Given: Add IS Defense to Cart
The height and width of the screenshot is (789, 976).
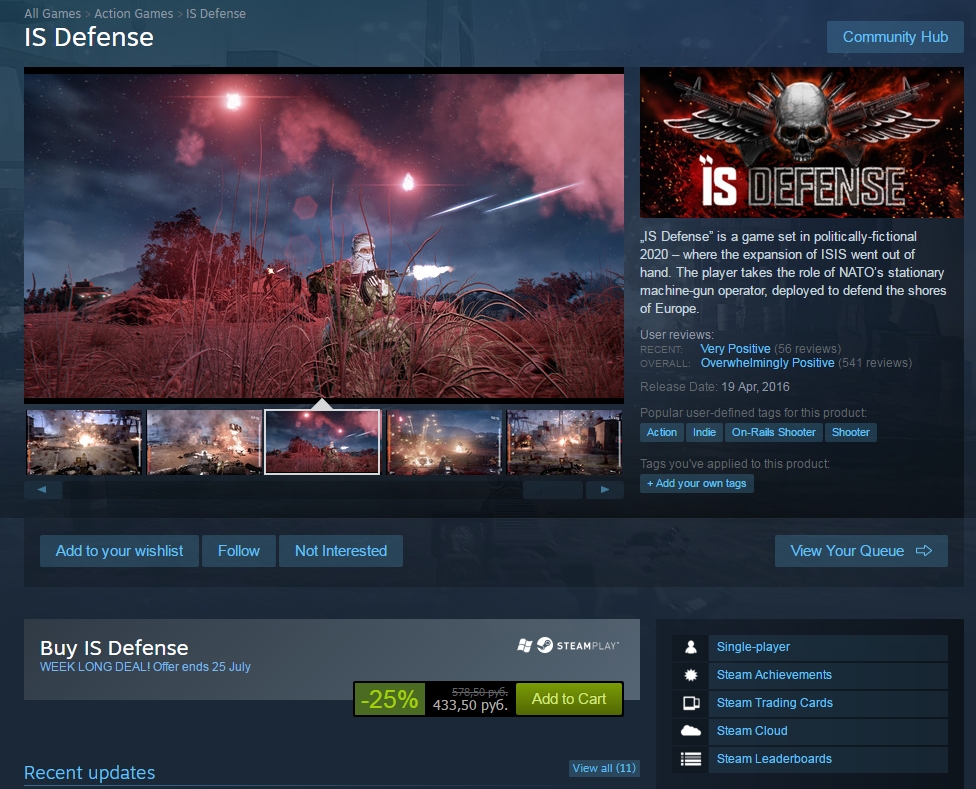Looking at the screenshot, I should click(569, 699).
